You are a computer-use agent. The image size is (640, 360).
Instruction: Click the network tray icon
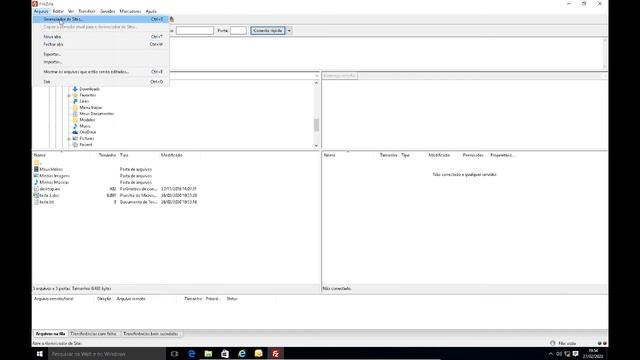[567, 354]
